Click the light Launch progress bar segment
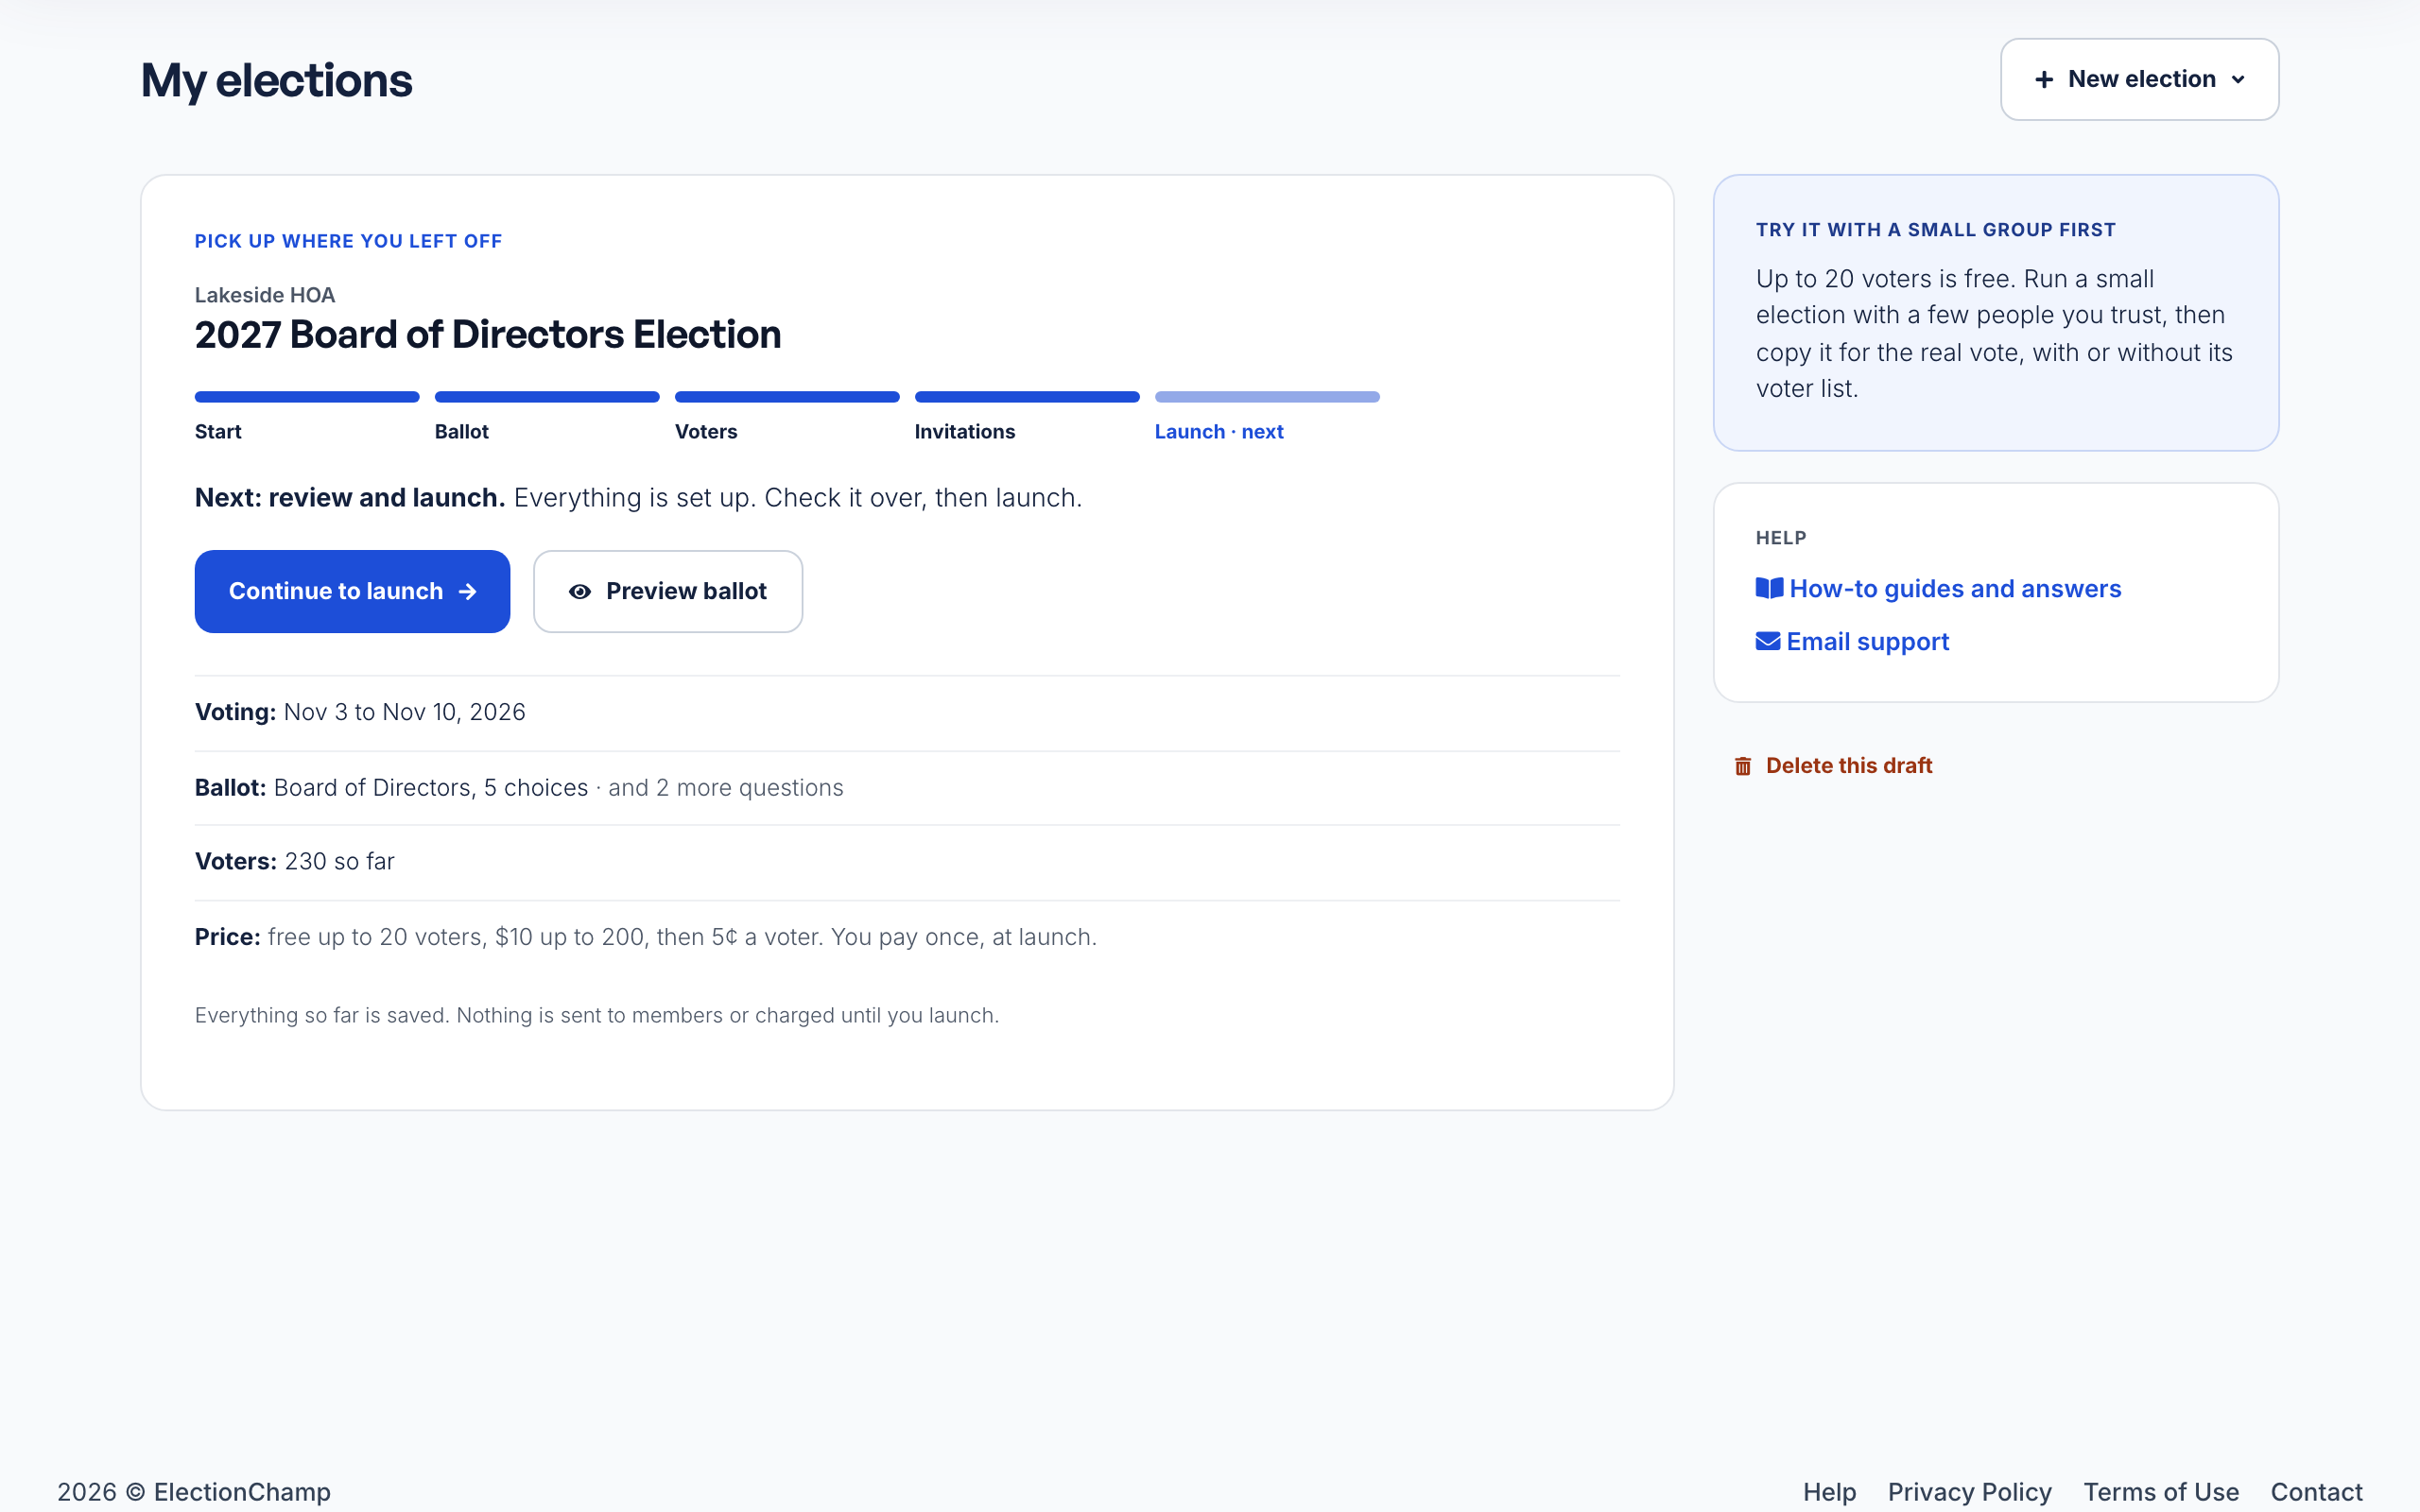 point(1267,397)
